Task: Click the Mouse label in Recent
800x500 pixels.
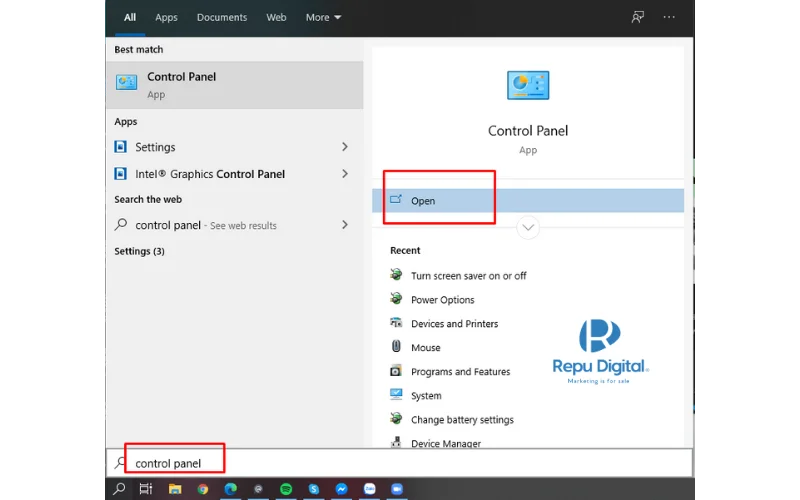Action: (426, 348)
